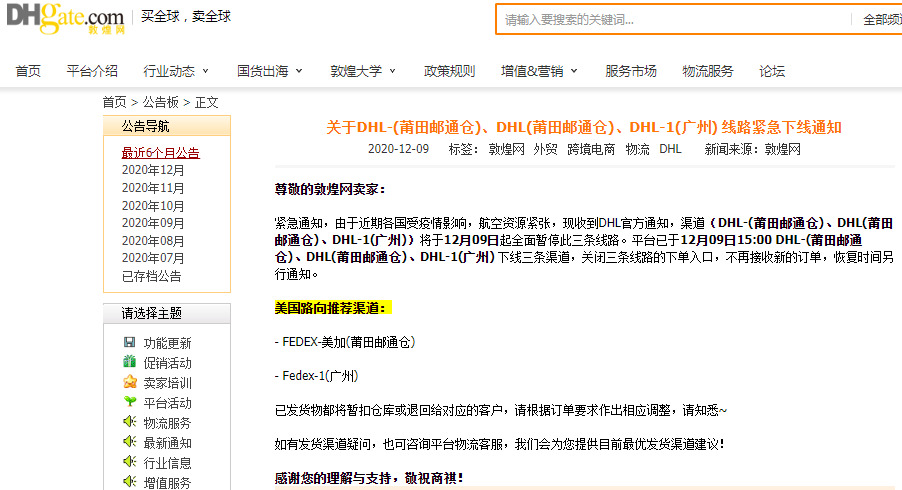The image size is (902, 490).
Task: Open the 政策规则 navigation item
Action: (449, 71)
